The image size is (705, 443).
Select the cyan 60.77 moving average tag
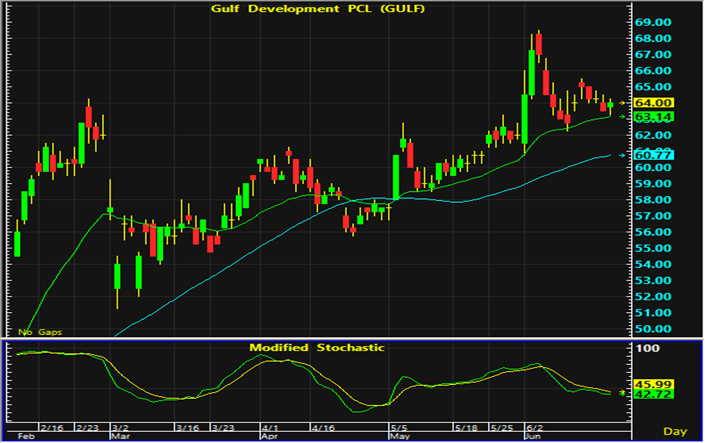coord(653,155)
